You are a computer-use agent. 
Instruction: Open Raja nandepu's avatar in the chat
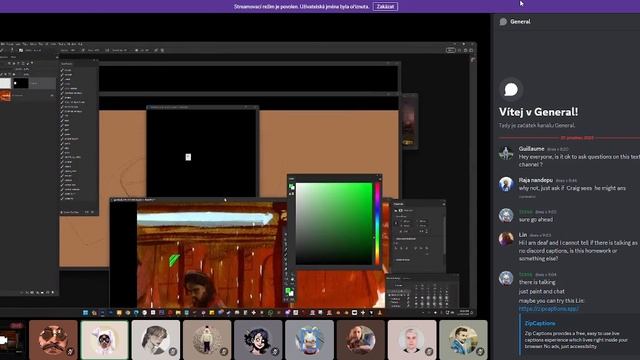(x=506, y=184)
